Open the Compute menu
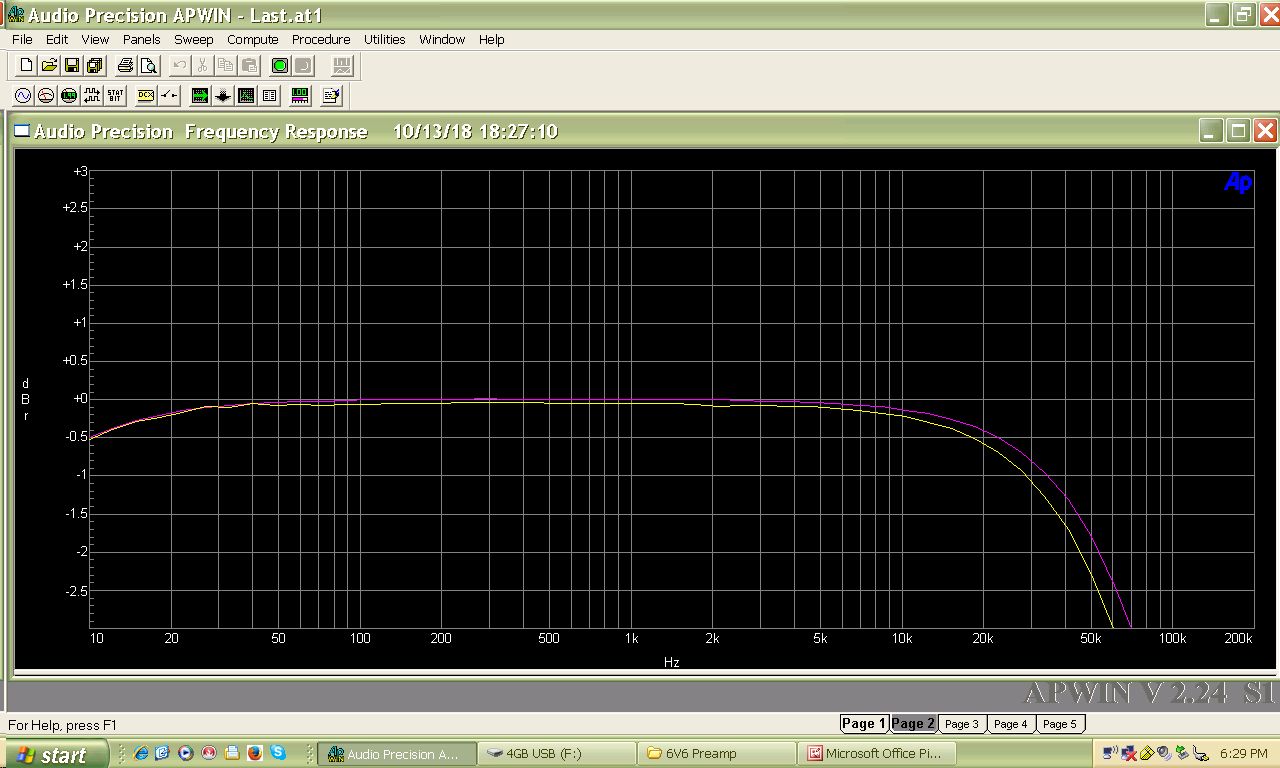The height and width of the screenshot is (768, 1280). tap(253, 40)
